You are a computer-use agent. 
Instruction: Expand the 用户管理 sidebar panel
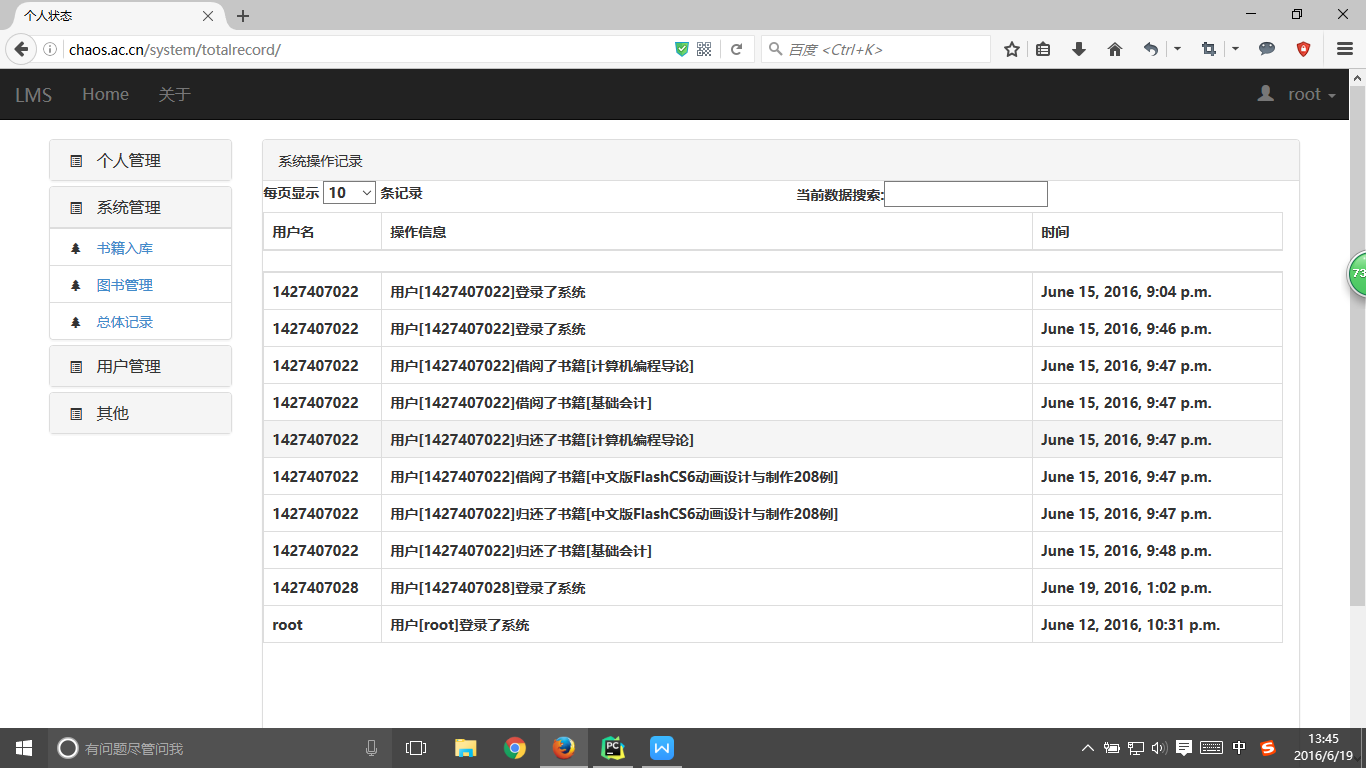pos(140,366)
